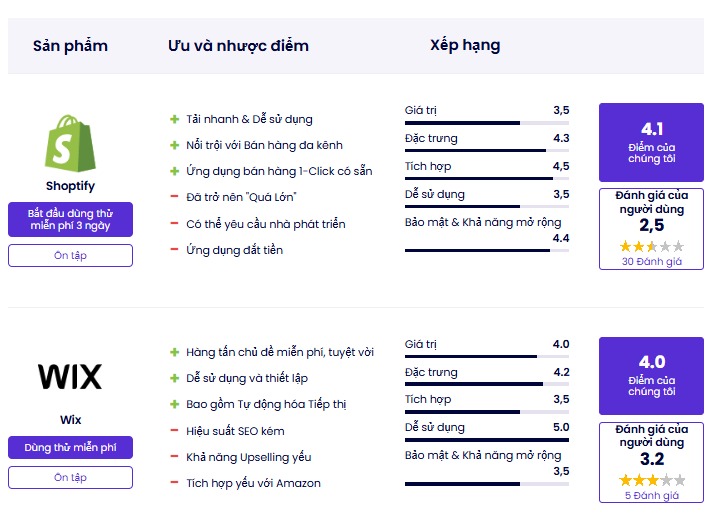
Task: Open the 30 Đánh giá link
Action: 652,261
